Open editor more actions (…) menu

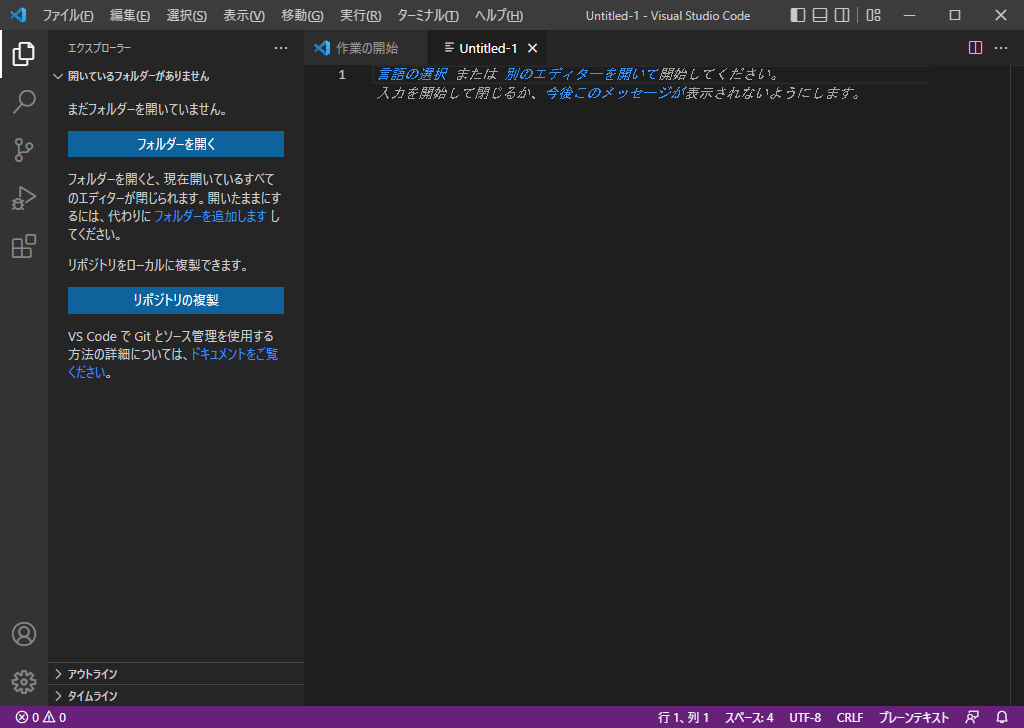pos(1000,48)
